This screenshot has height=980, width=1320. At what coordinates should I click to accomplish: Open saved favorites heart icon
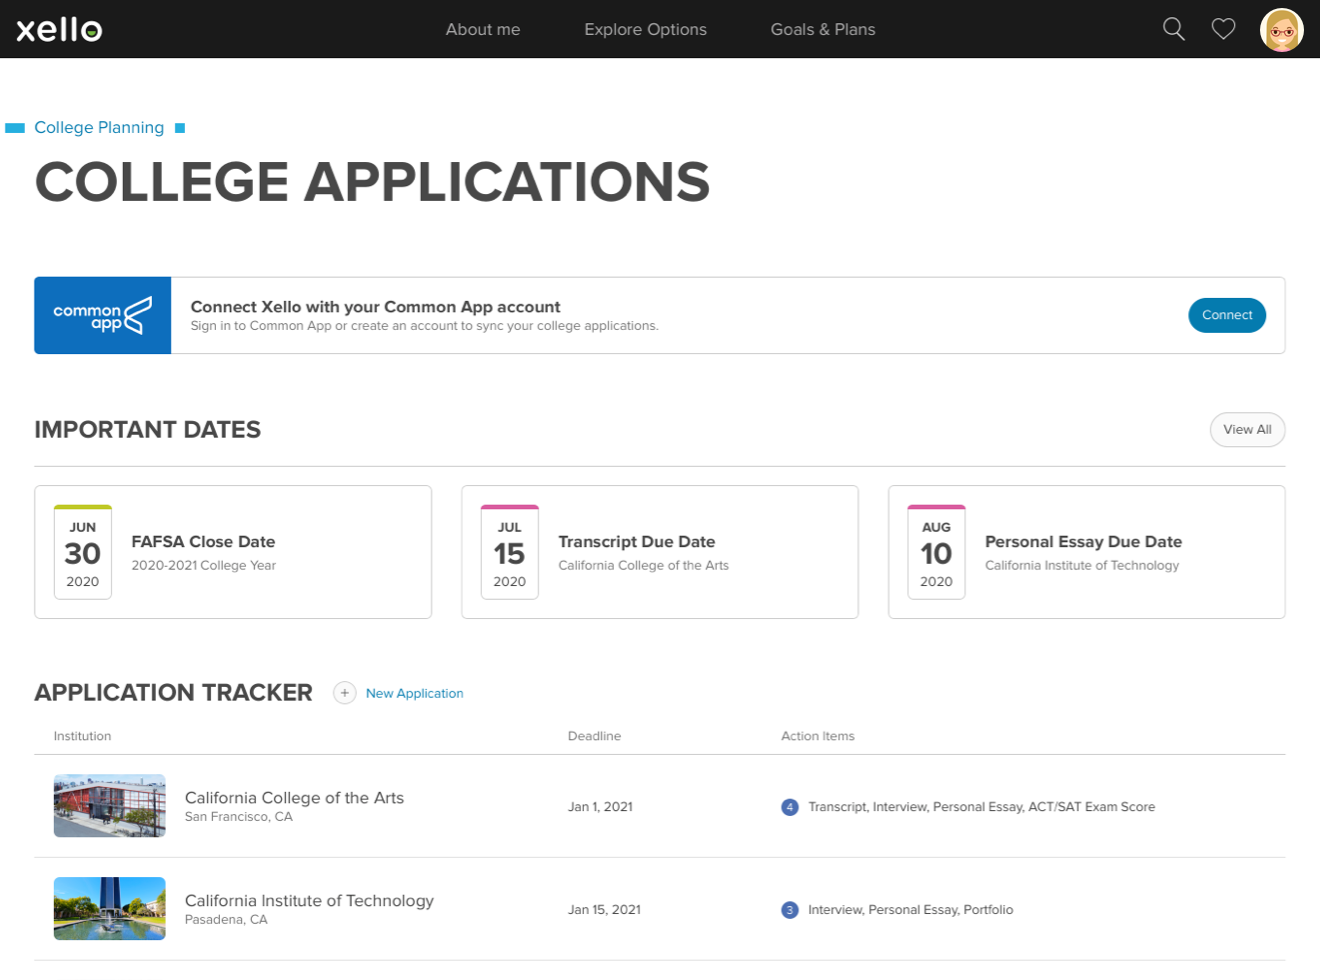pyautogui.click(x=1223, y=29)
